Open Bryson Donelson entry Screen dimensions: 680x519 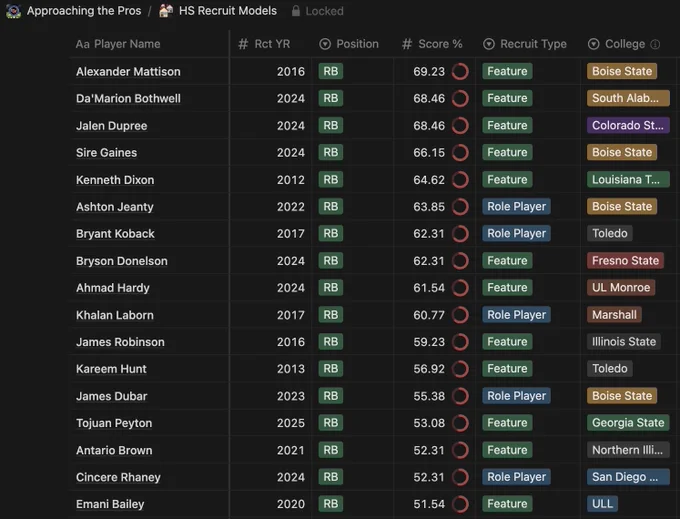click(121, 261)
